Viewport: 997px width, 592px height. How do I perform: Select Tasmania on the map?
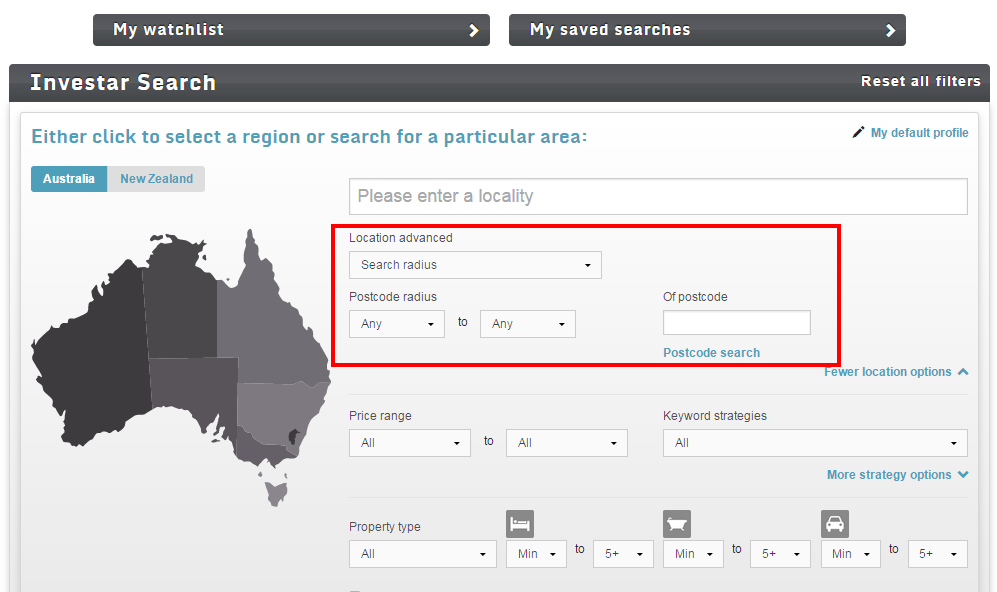point(275,493)
